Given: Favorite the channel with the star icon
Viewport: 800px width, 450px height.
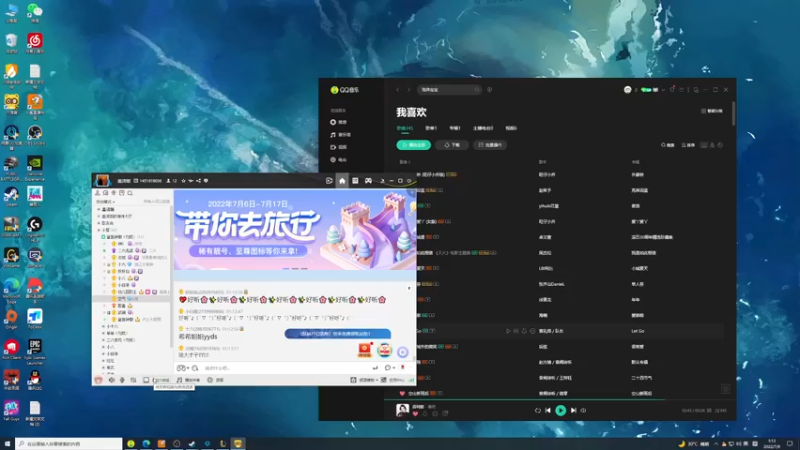Looking at the screenshot, I should coord(183,181).
